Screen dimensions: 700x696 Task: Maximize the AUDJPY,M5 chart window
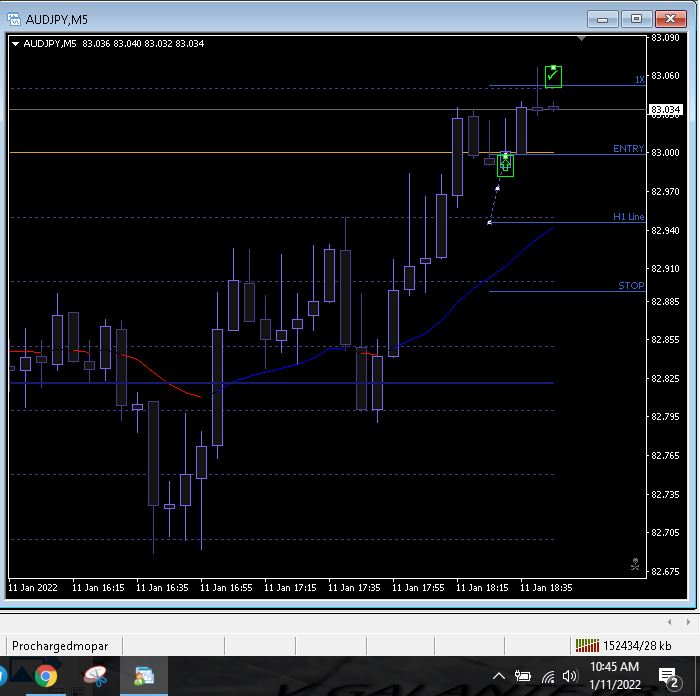pos(636,19)
